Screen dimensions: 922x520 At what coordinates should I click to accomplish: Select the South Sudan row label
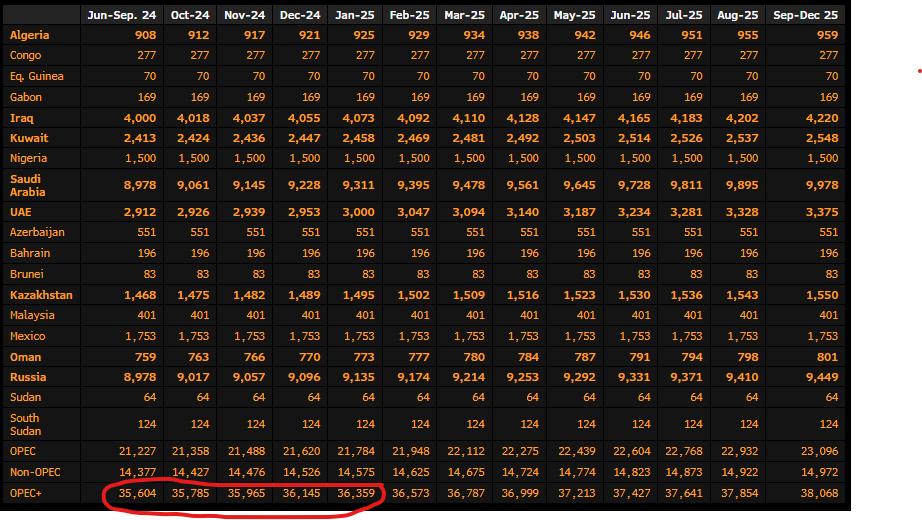[25, 424]
